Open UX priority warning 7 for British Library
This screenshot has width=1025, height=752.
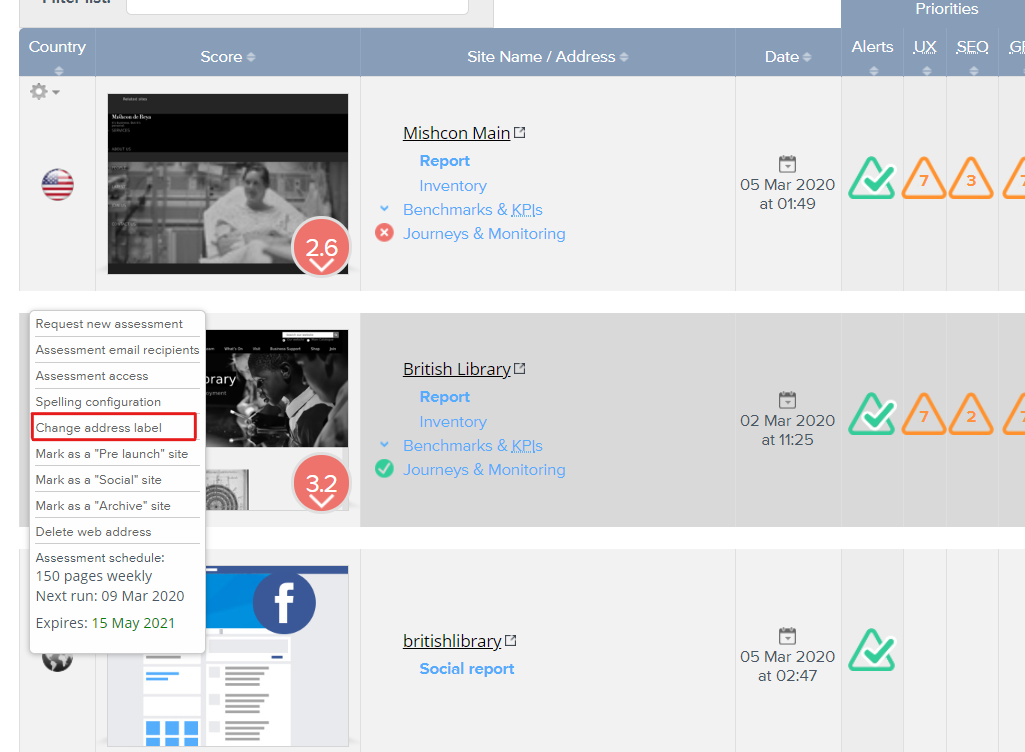click(924, 414)
